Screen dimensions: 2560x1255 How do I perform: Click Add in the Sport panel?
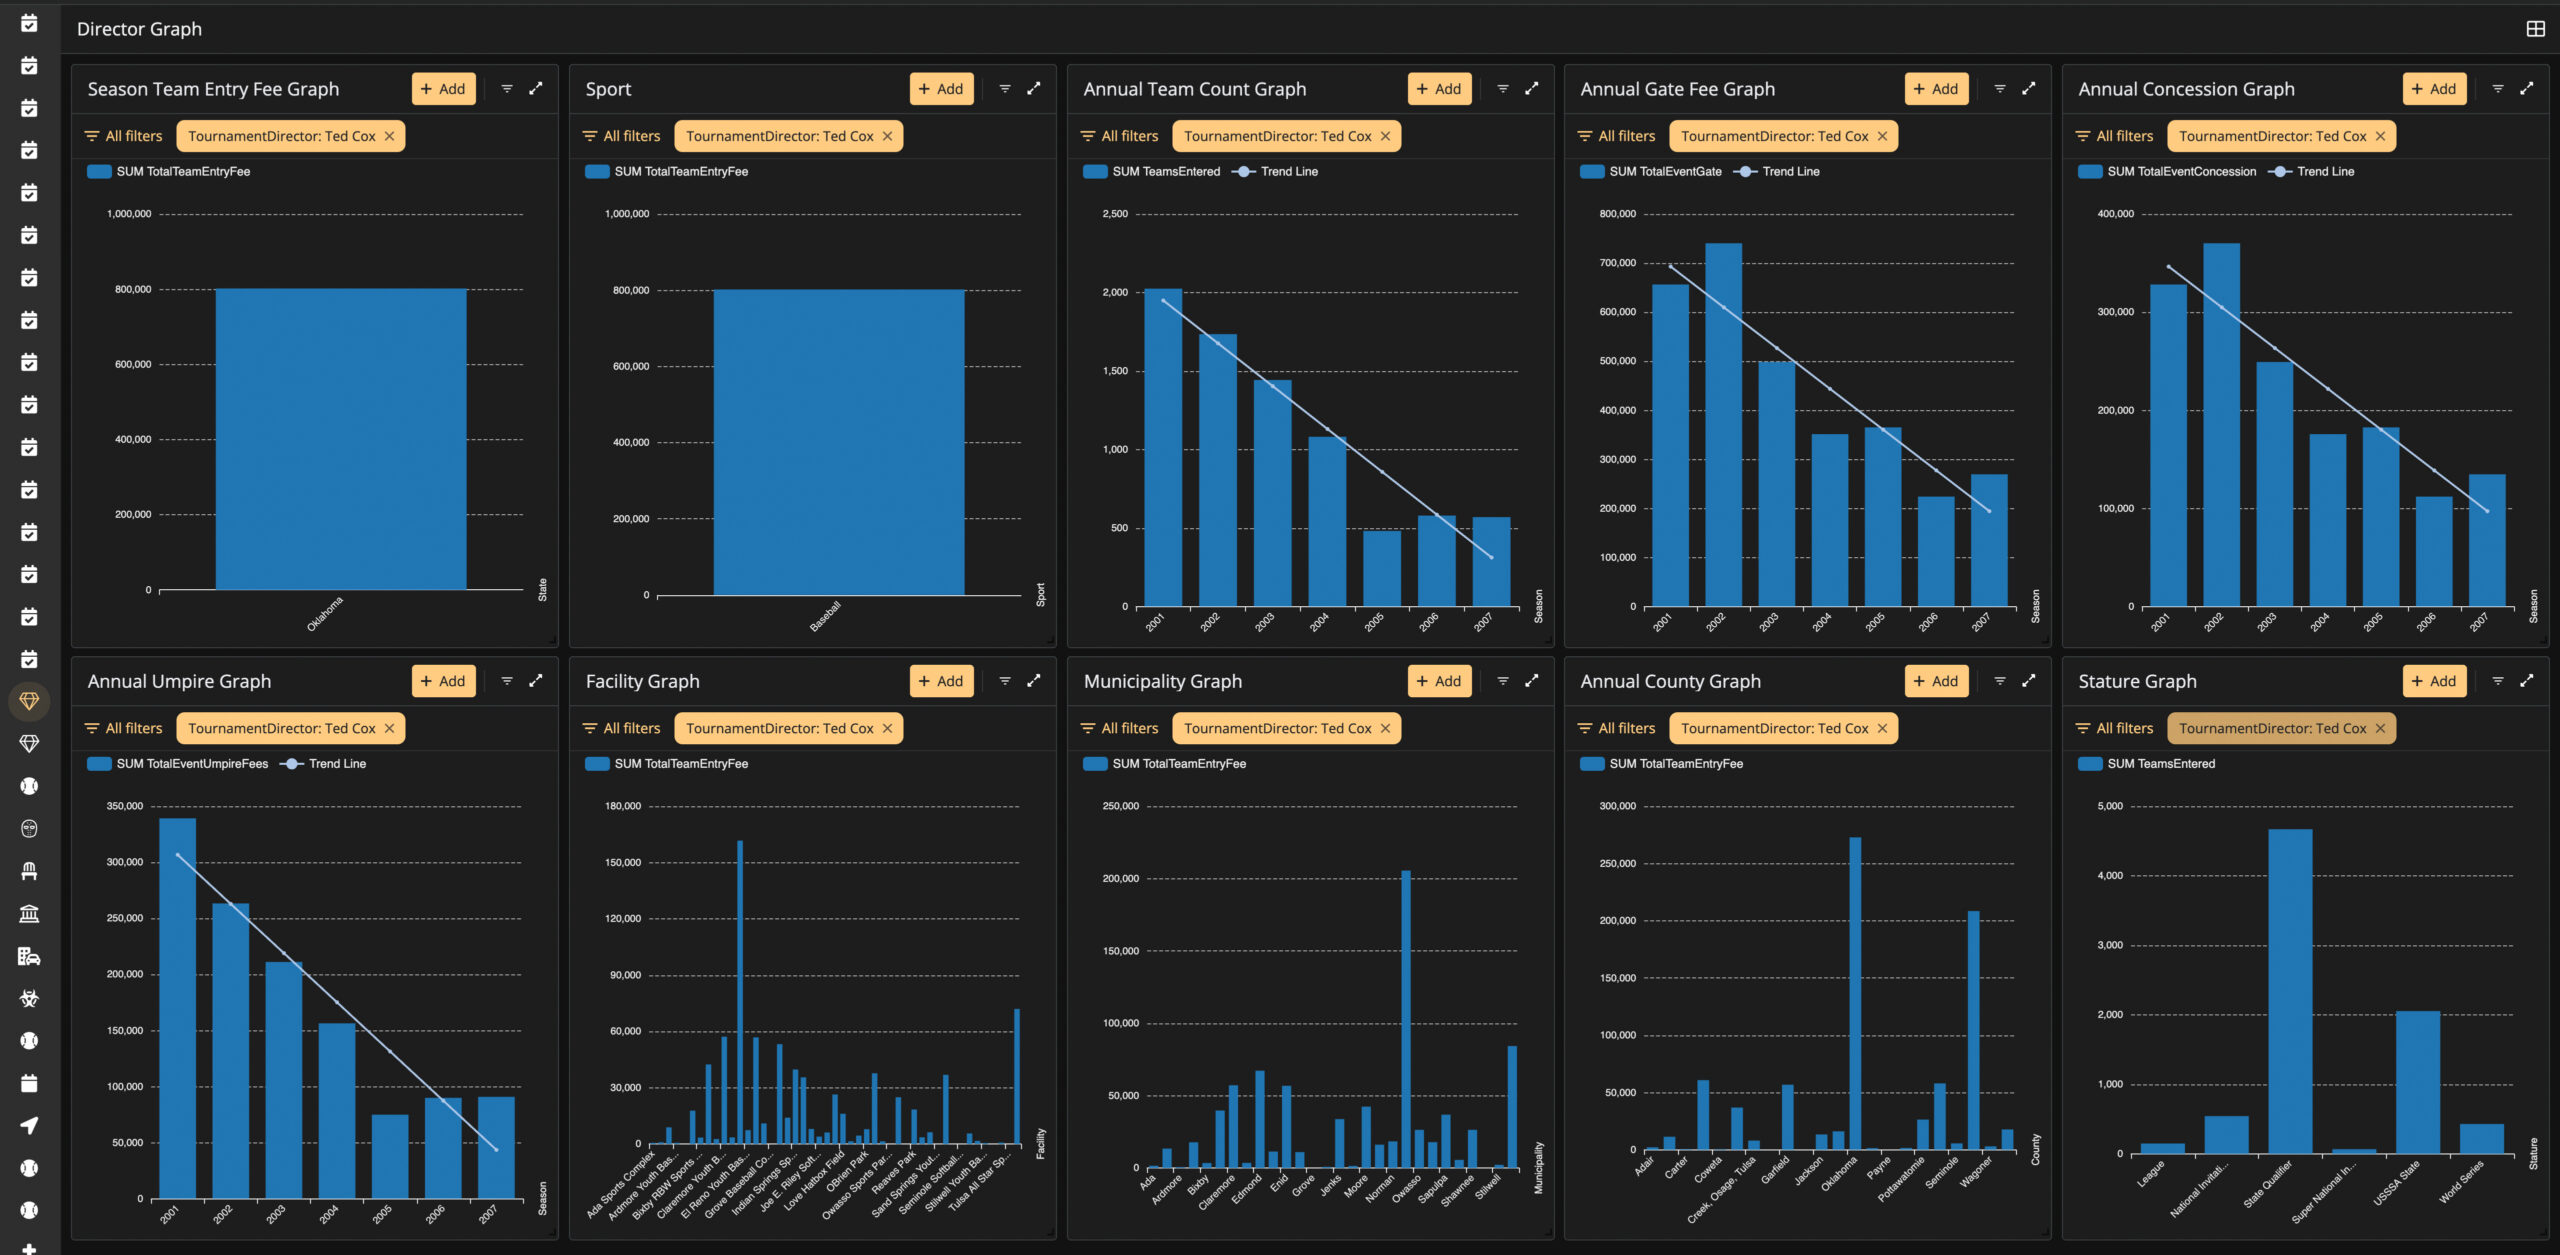[x=941, y=89]
